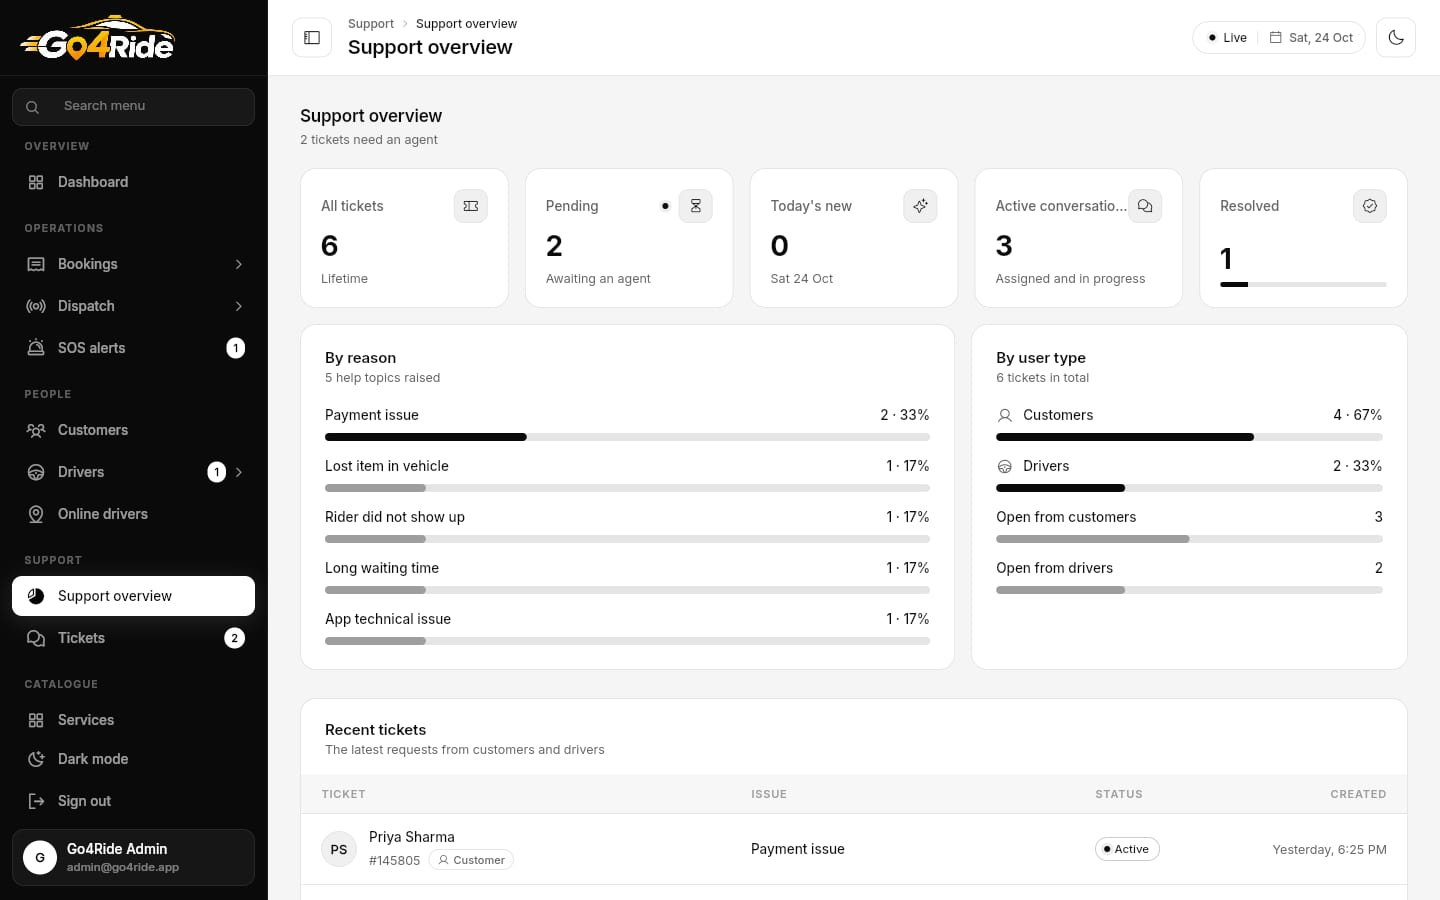Open the Go4Ride Admin account card
The image size is (1440, 900).
coord(133,857)
